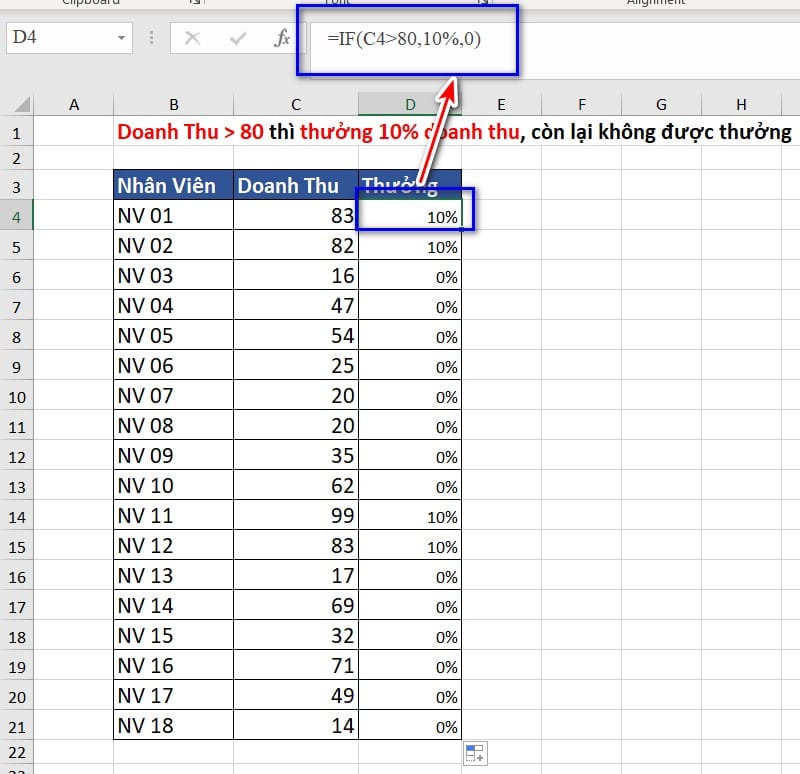Click the 10% bonus cell in row 5
Image resolution: width=800 pixels, height=774 pixels.
point(410,246)
